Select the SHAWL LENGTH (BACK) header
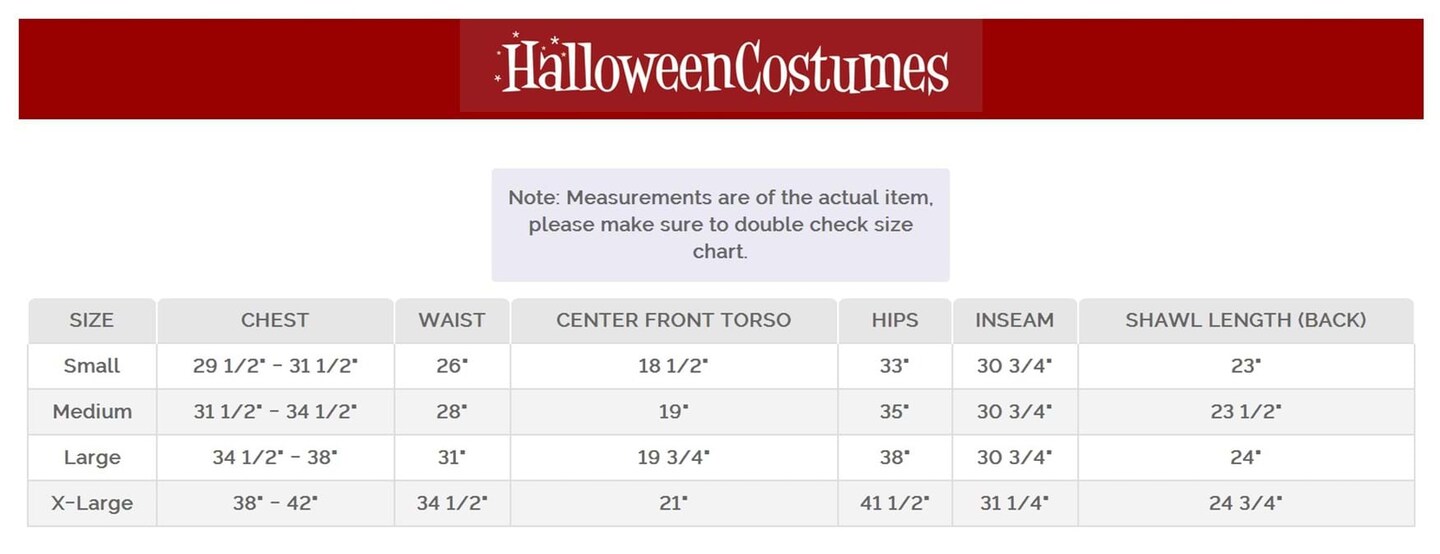 click(1245, 321)
